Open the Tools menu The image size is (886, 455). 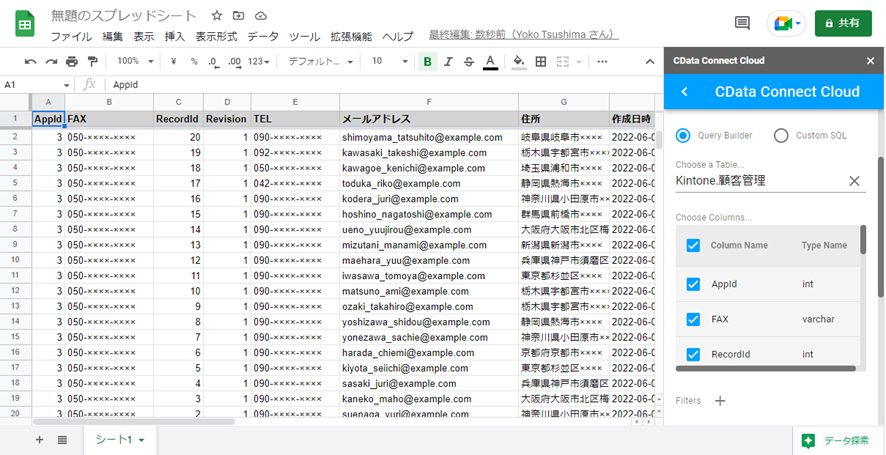click(x=305, y=37)
